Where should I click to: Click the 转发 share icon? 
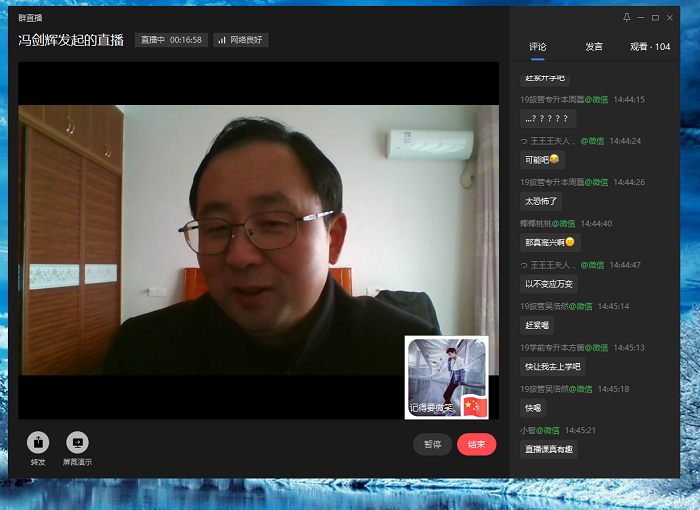pyautogui.click(x=38, y=442)
